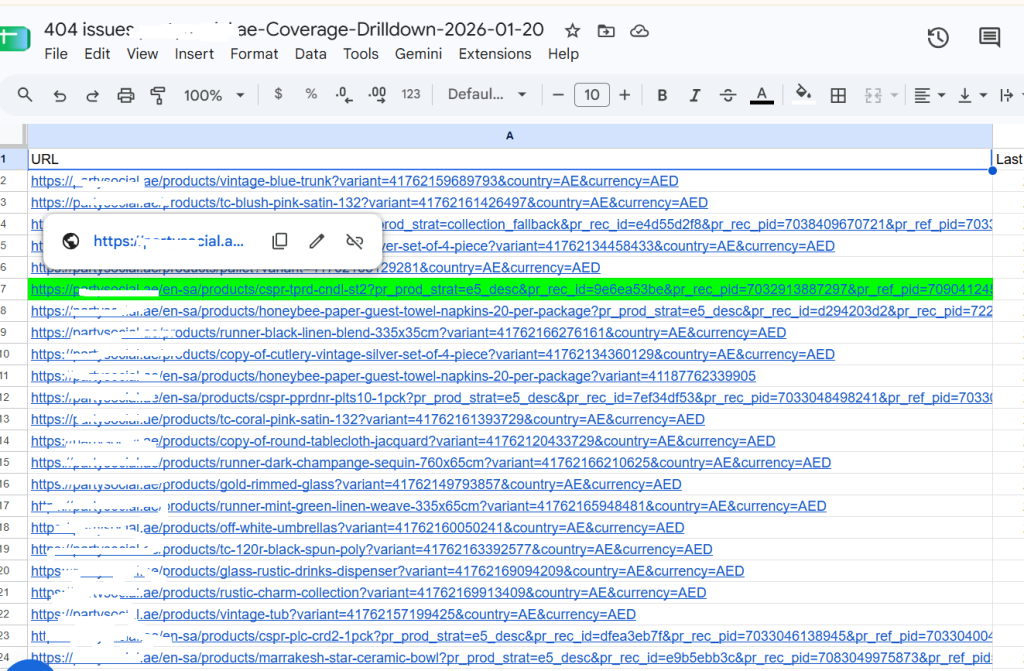Undo the last action
Screen dimensions: 1024x671
tap(59, 95)
